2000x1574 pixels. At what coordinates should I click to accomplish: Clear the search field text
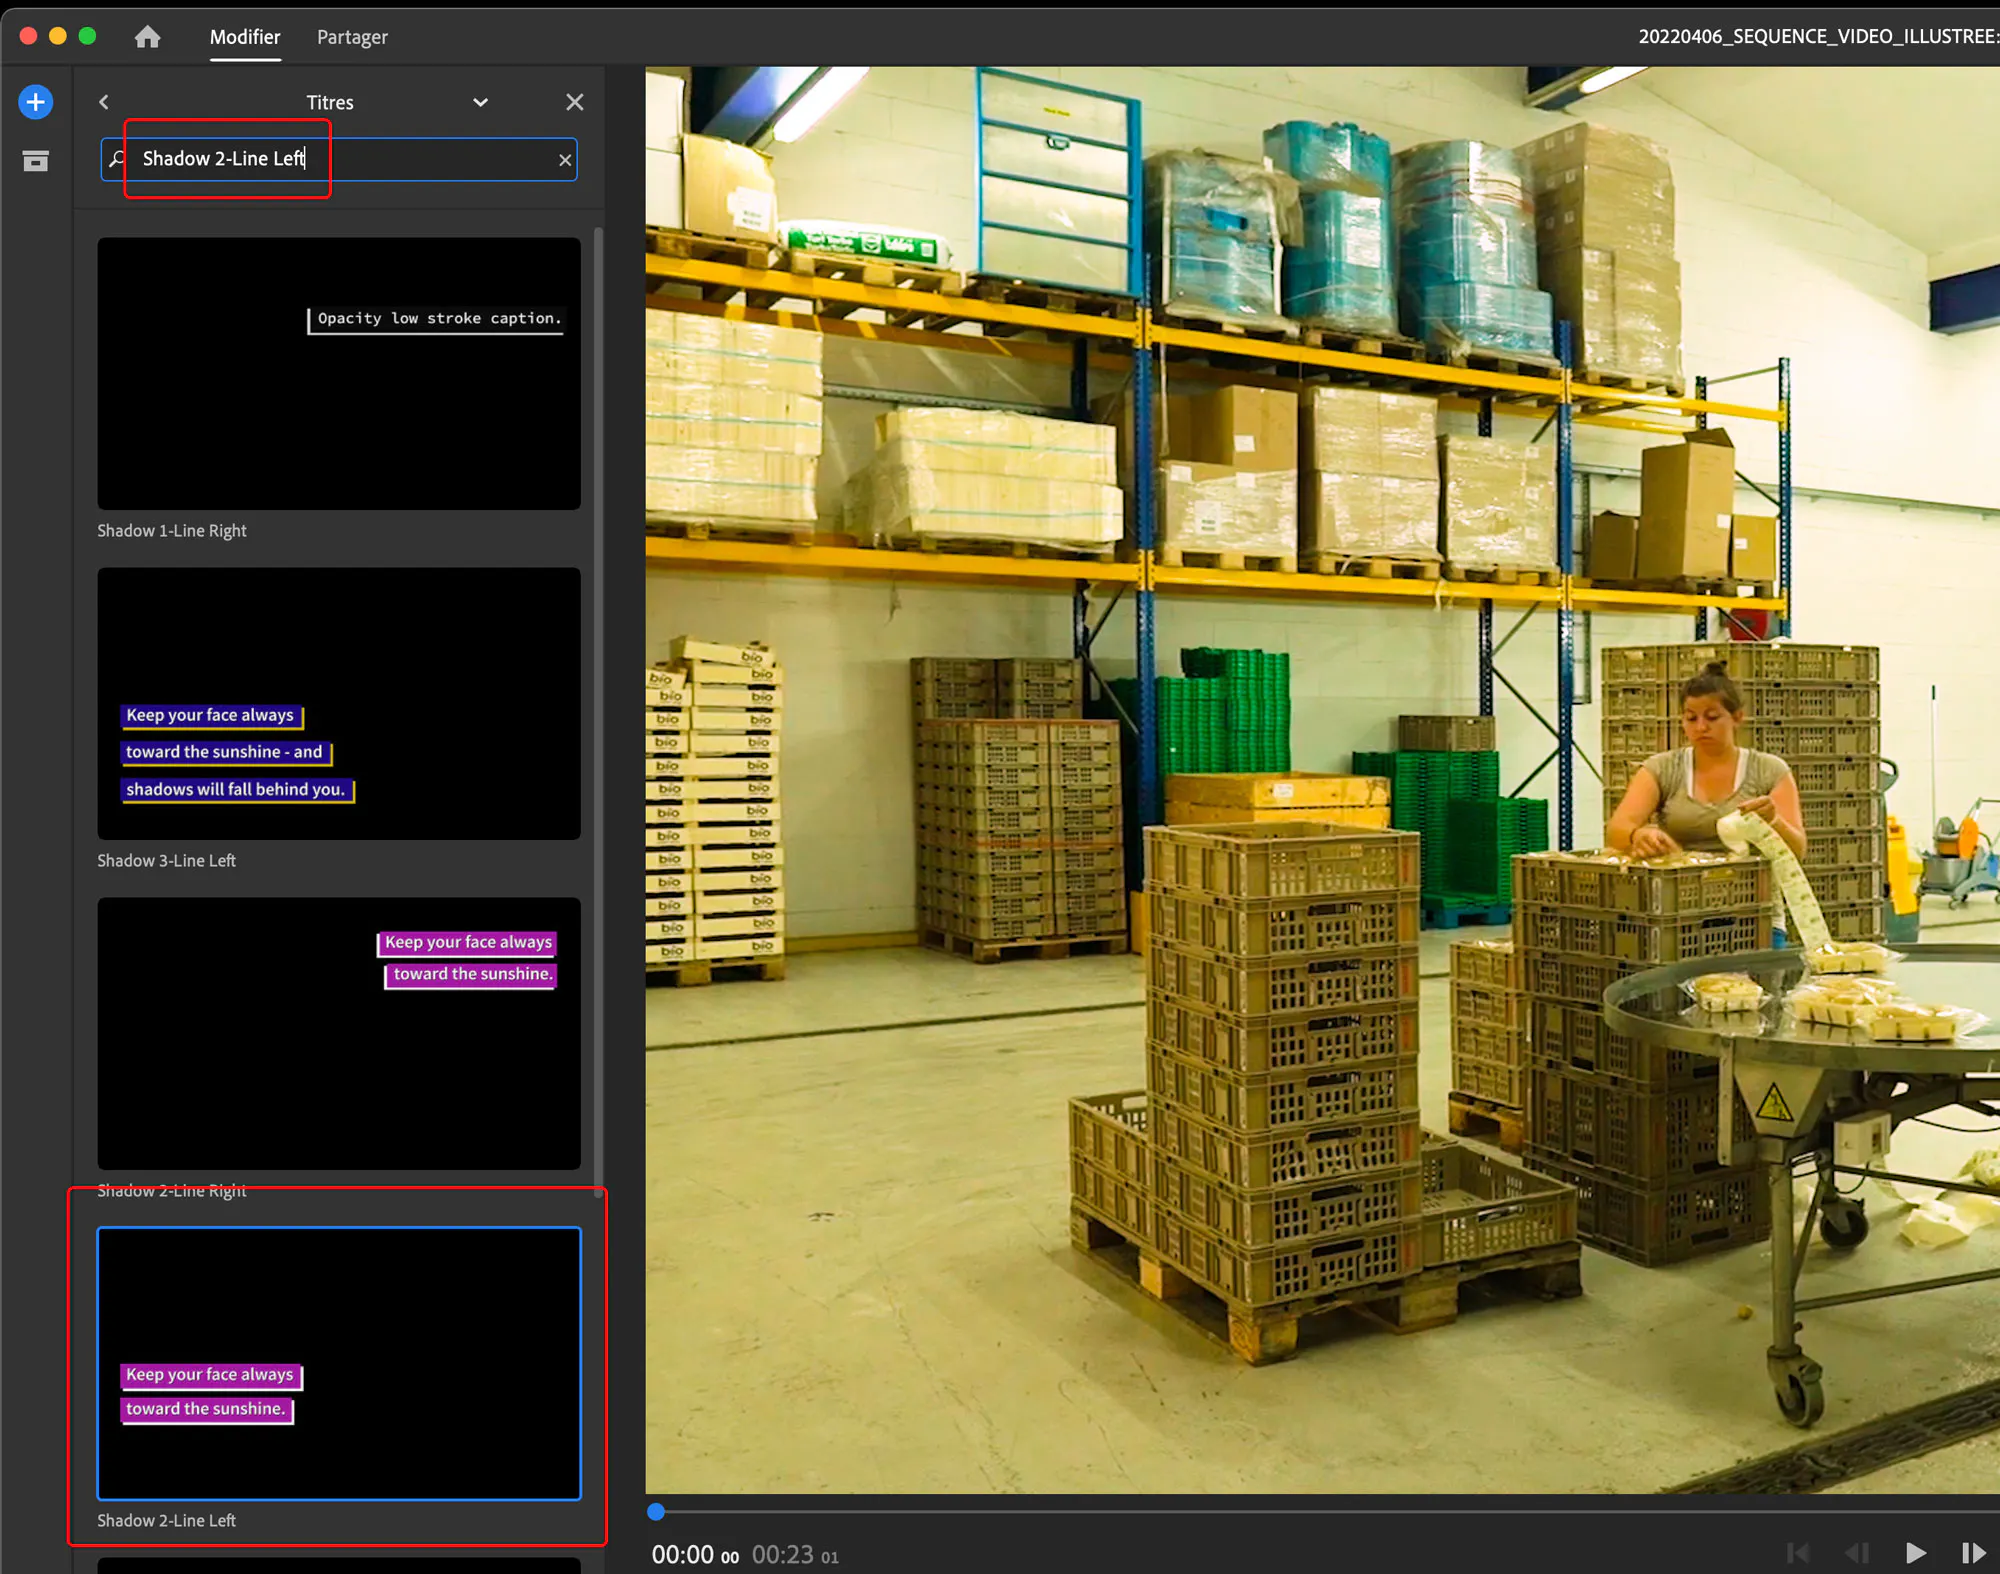click(565, 160)
